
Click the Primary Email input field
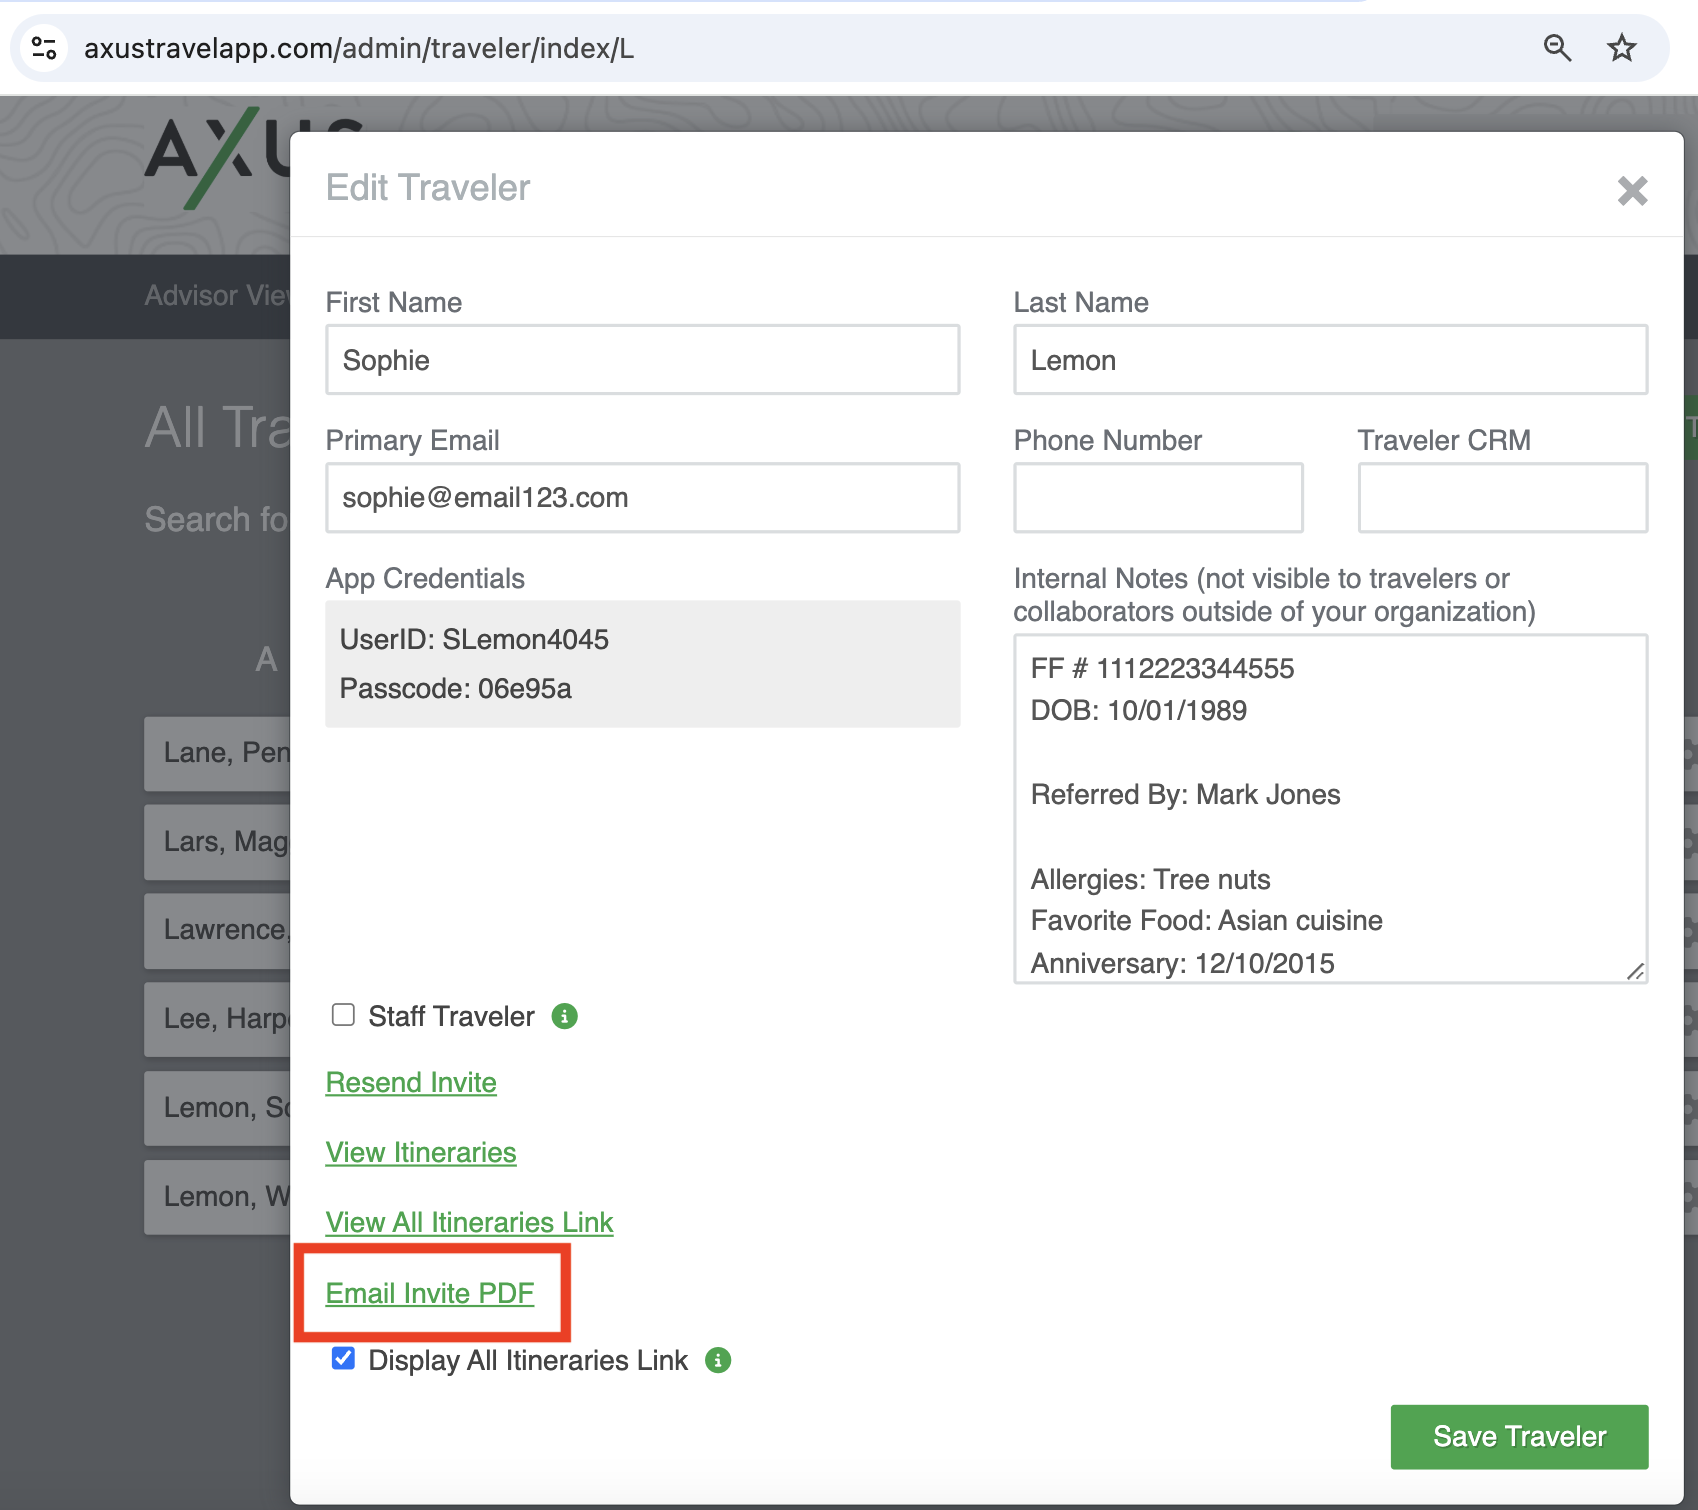[x=643, y=497]
